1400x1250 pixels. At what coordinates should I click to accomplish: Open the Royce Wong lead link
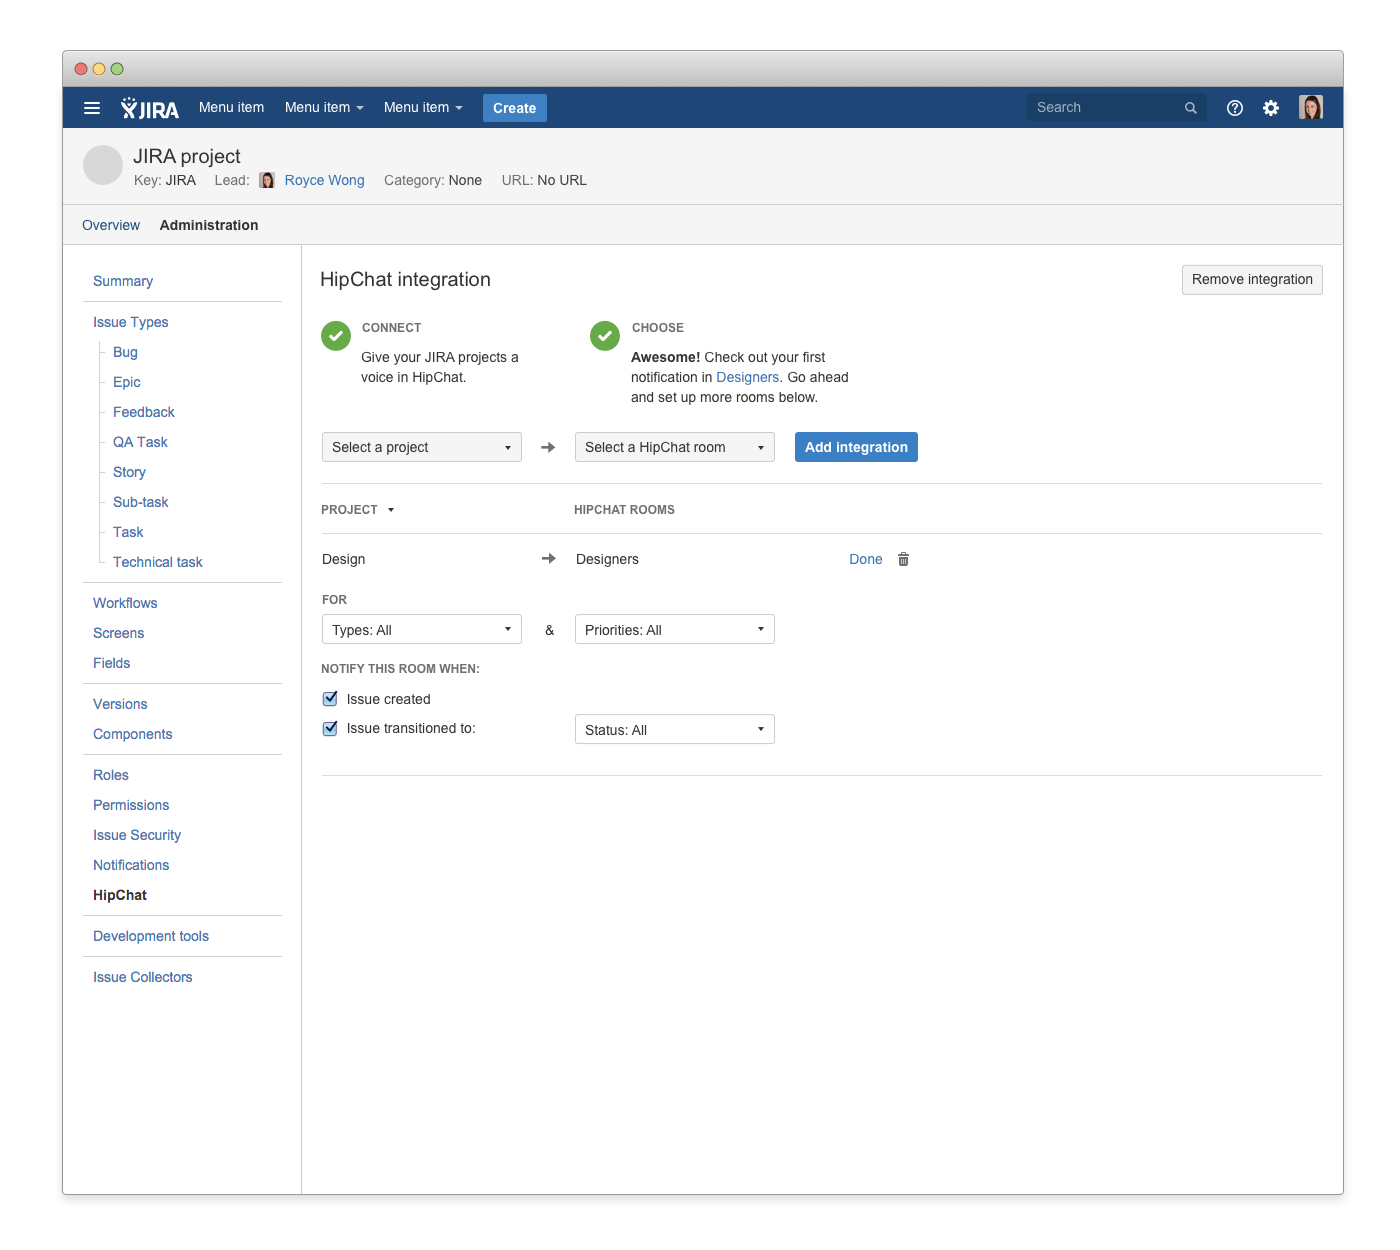tap(325, 180)
